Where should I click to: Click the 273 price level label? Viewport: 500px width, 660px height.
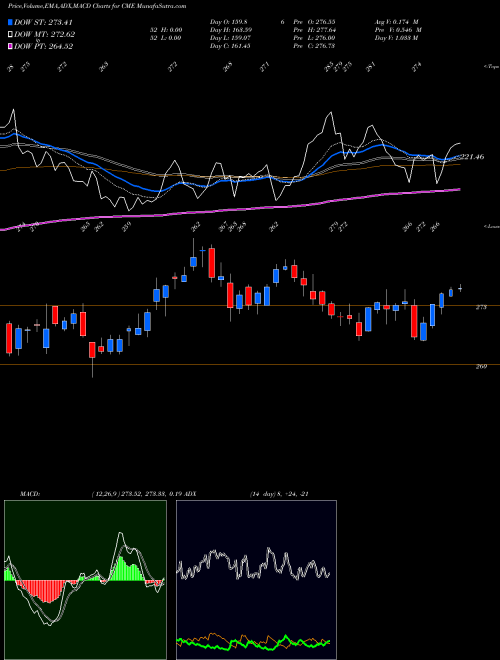(481, 307)
